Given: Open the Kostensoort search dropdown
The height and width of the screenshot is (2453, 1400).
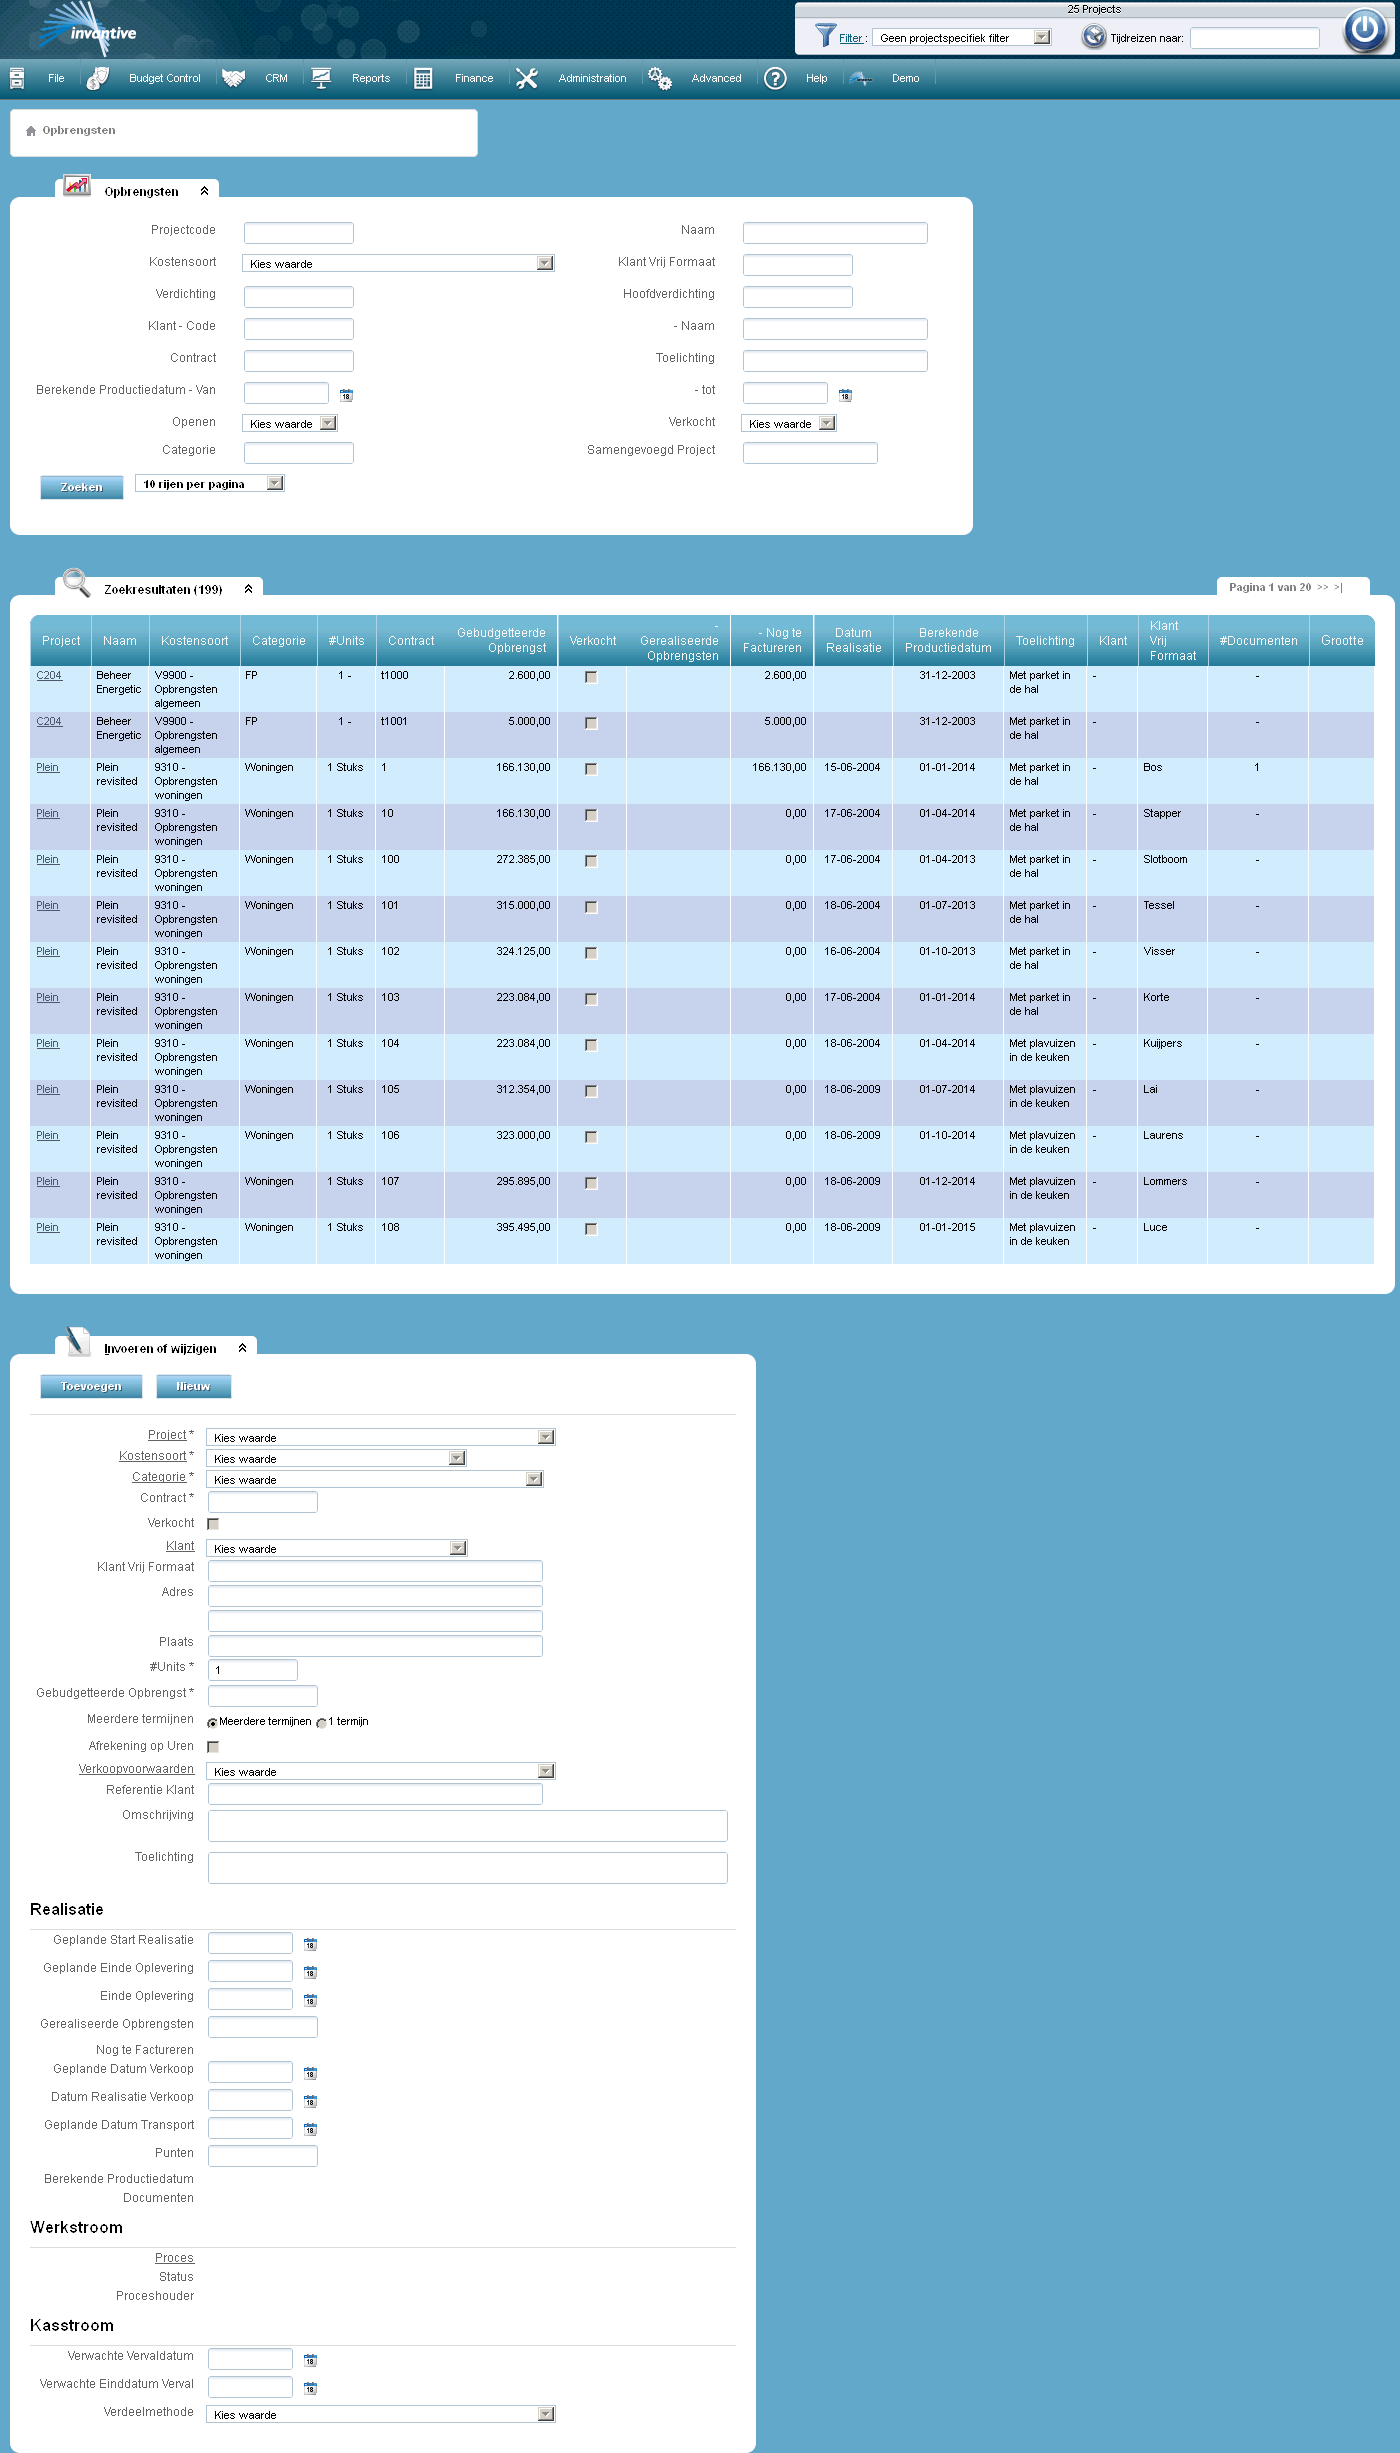Looking at the screenshot, I should coord(398,263).
